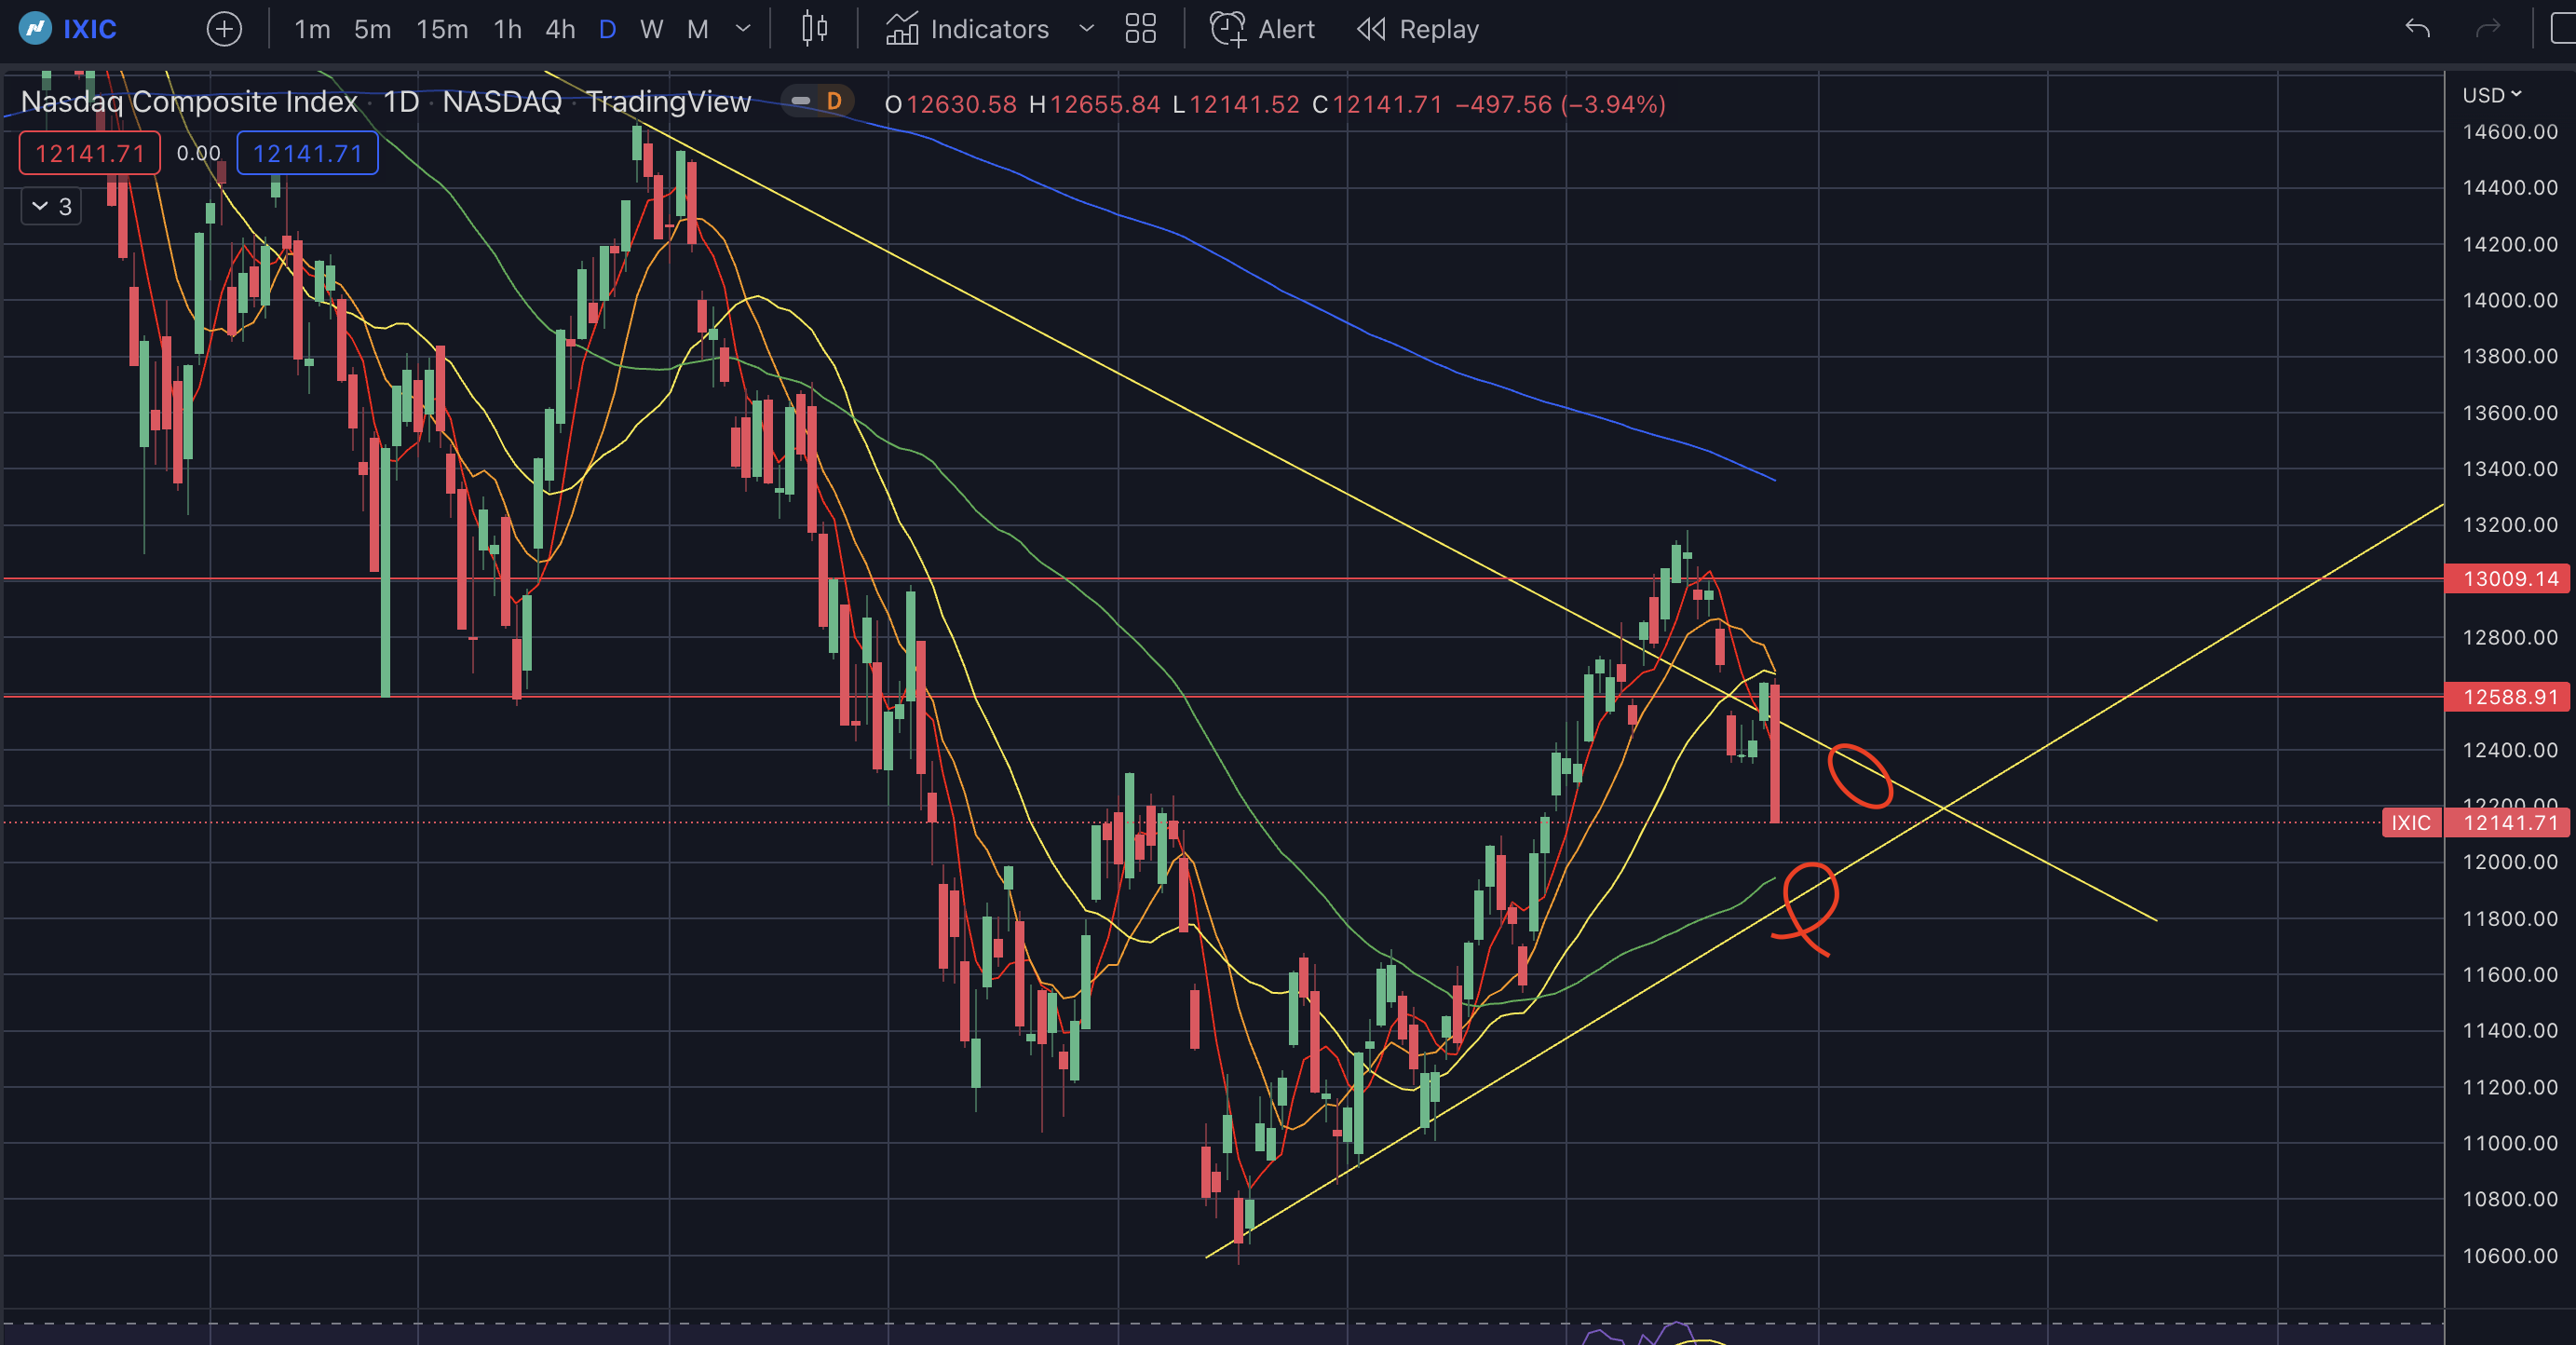Open the USD currency dropdown
Image resolution: width=2576 pixels, height=1345 pixels.
pos(2491,95)
